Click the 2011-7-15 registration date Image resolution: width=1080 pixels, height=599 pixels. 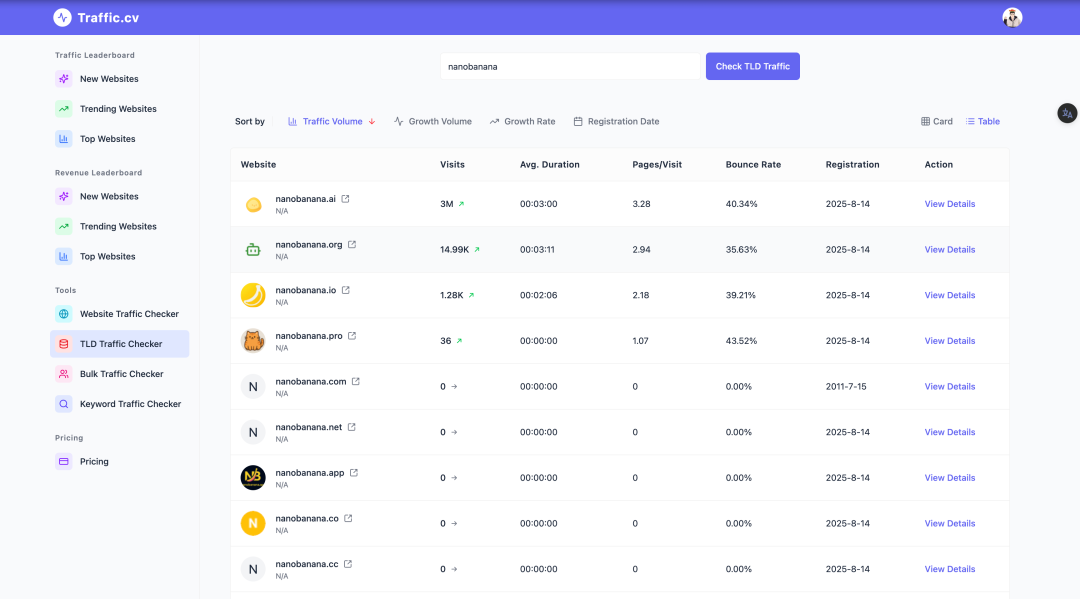coord(846,386)
